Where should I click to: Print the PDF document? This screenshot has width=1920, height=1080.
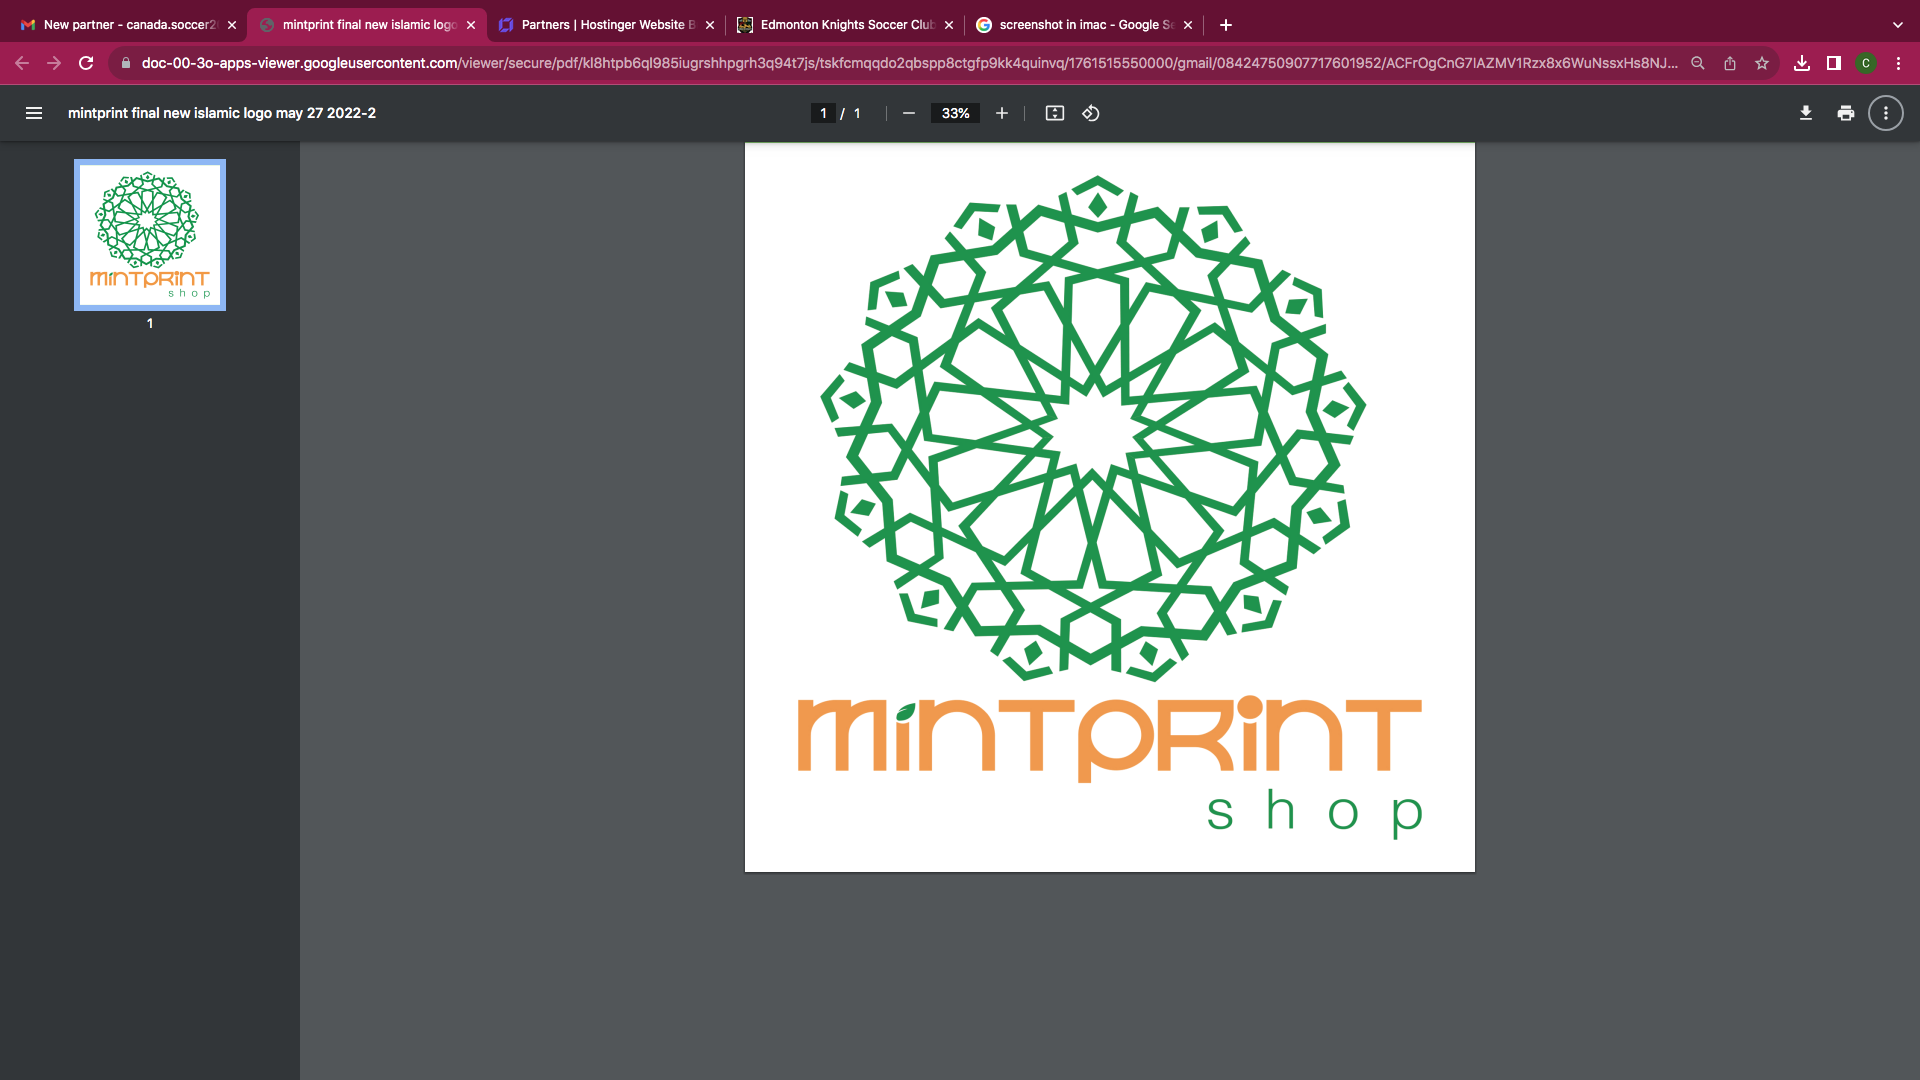(1845, 113)
